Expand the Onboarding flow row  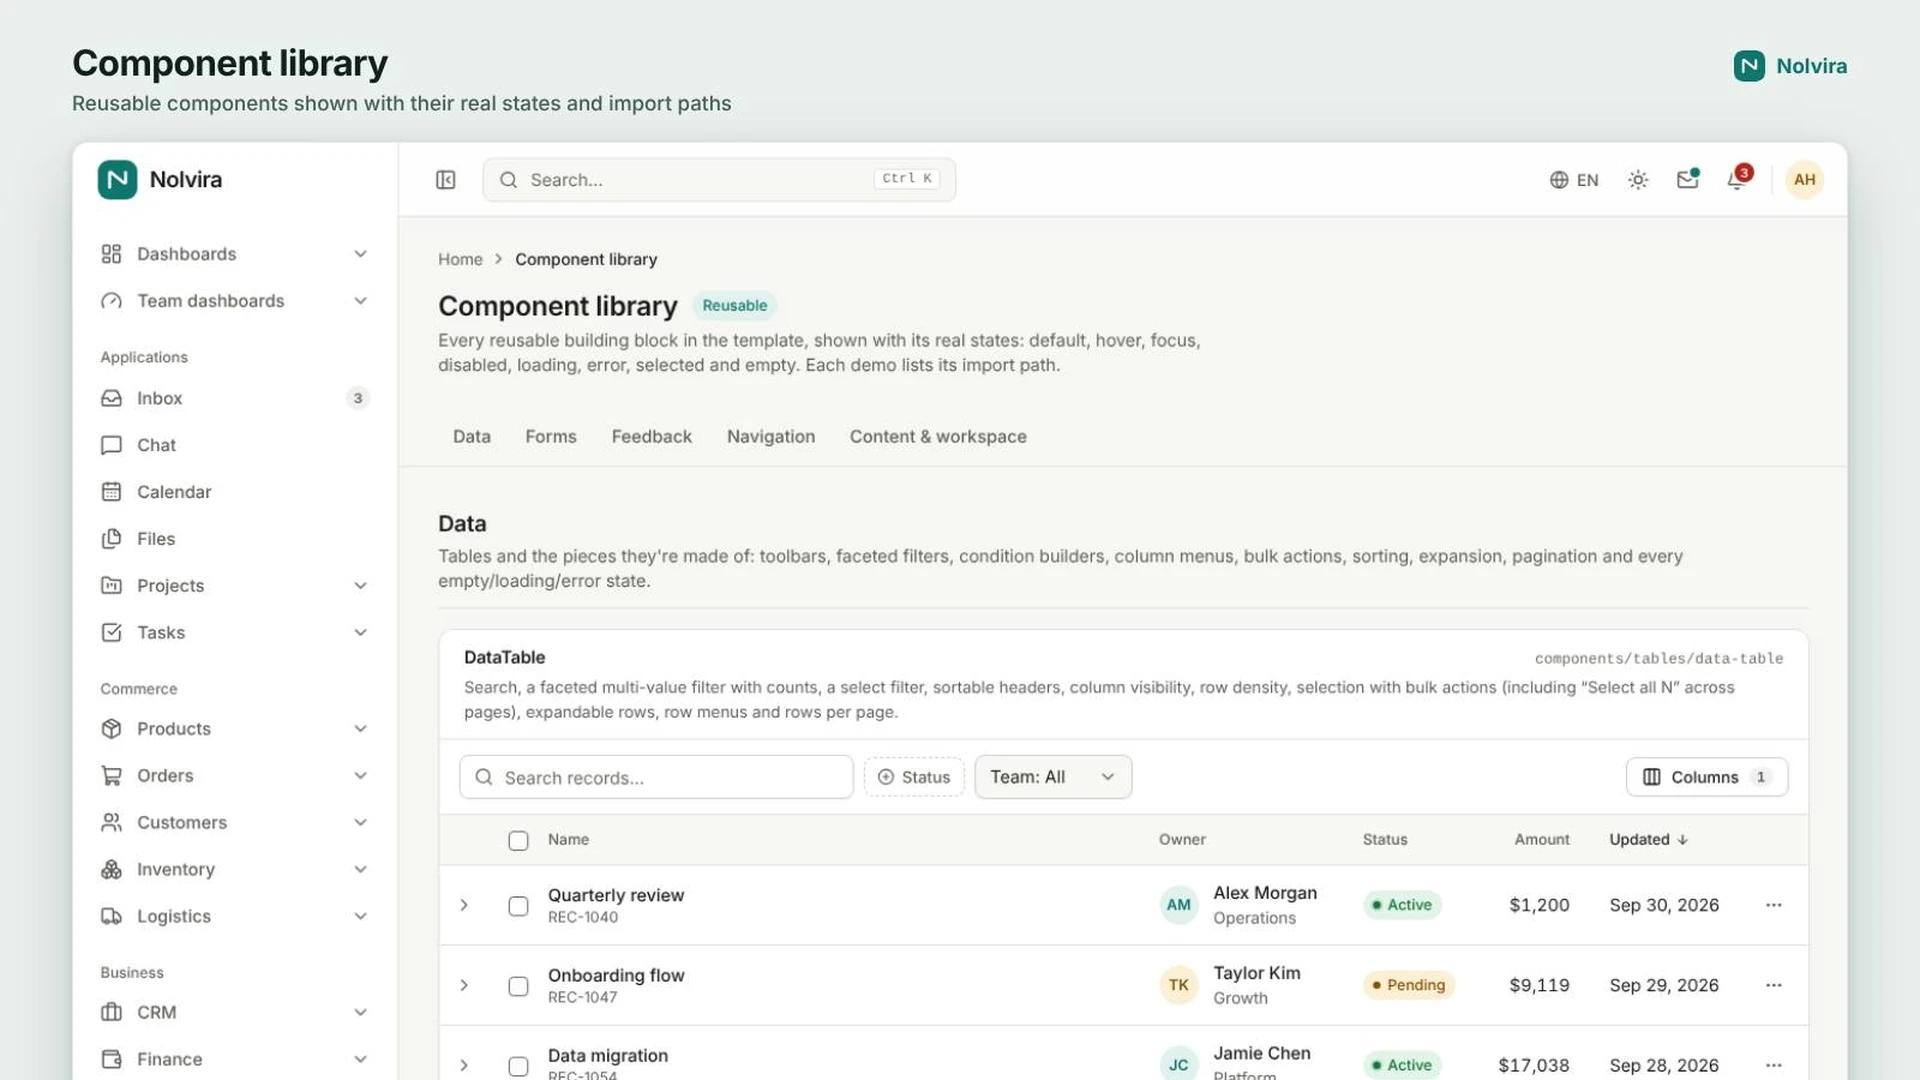(464, 985)
